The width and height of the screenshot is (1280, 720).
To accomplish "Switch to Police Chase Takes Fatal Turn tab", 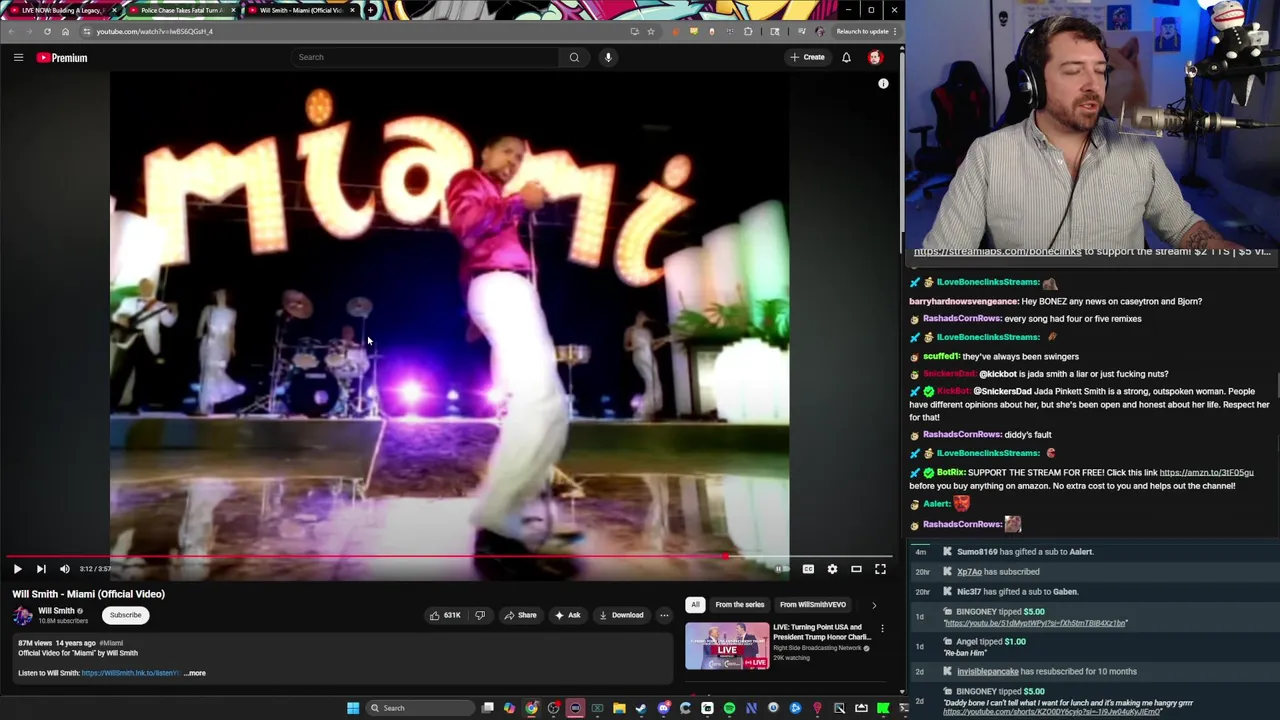I will coord(180,10).
